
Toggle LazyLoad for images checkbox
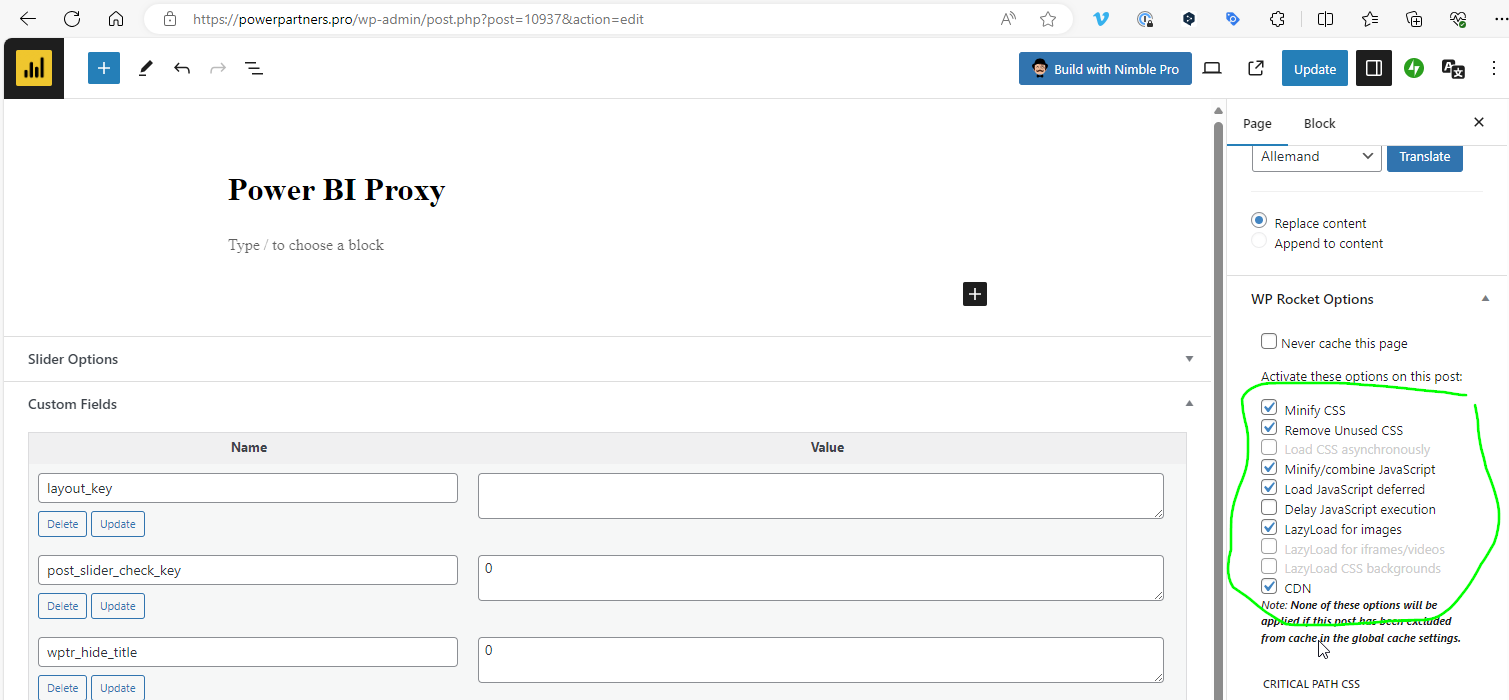coord(1269,527)
